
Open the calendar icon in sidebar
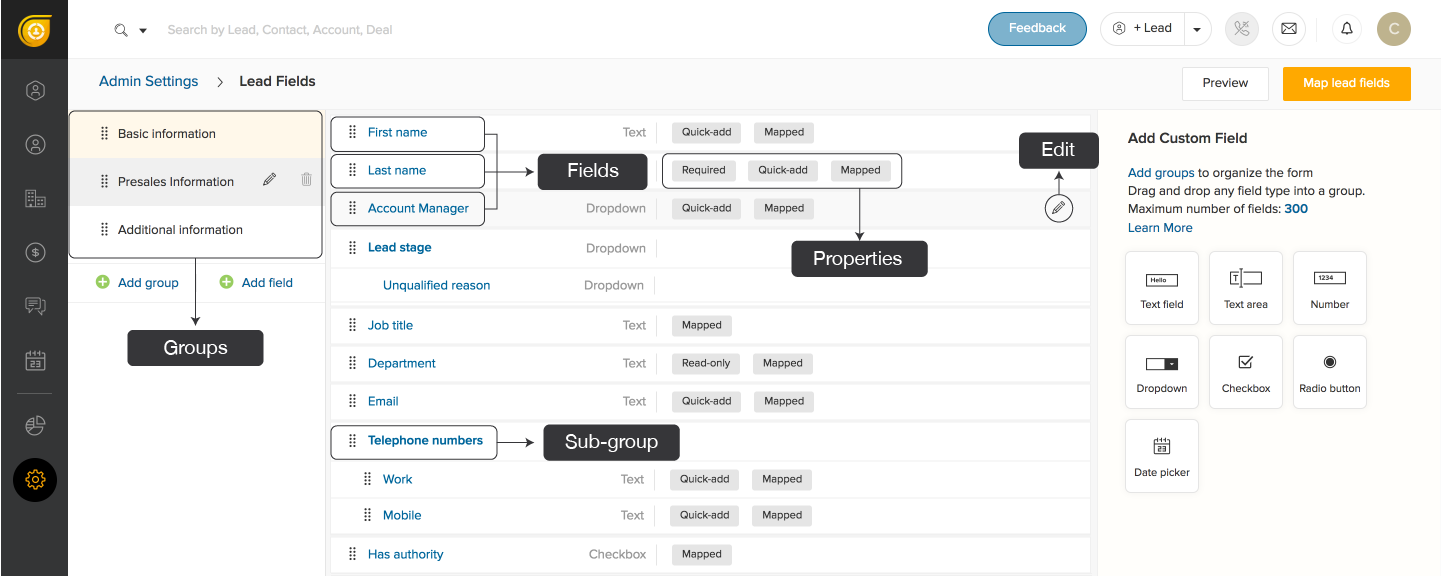35,361
